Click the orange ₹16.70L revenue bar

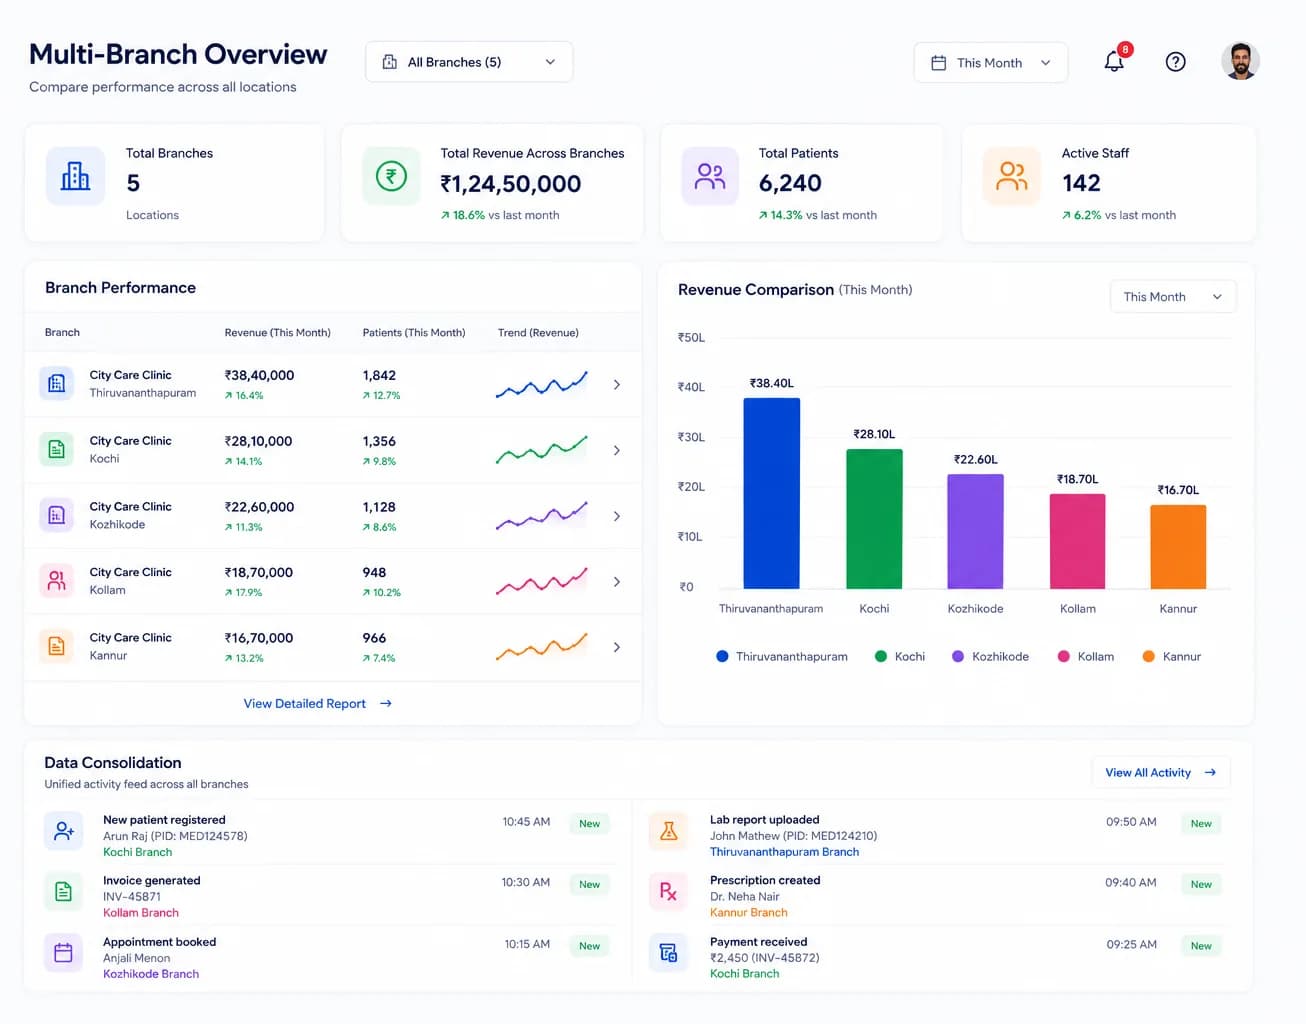[1178, 547]
